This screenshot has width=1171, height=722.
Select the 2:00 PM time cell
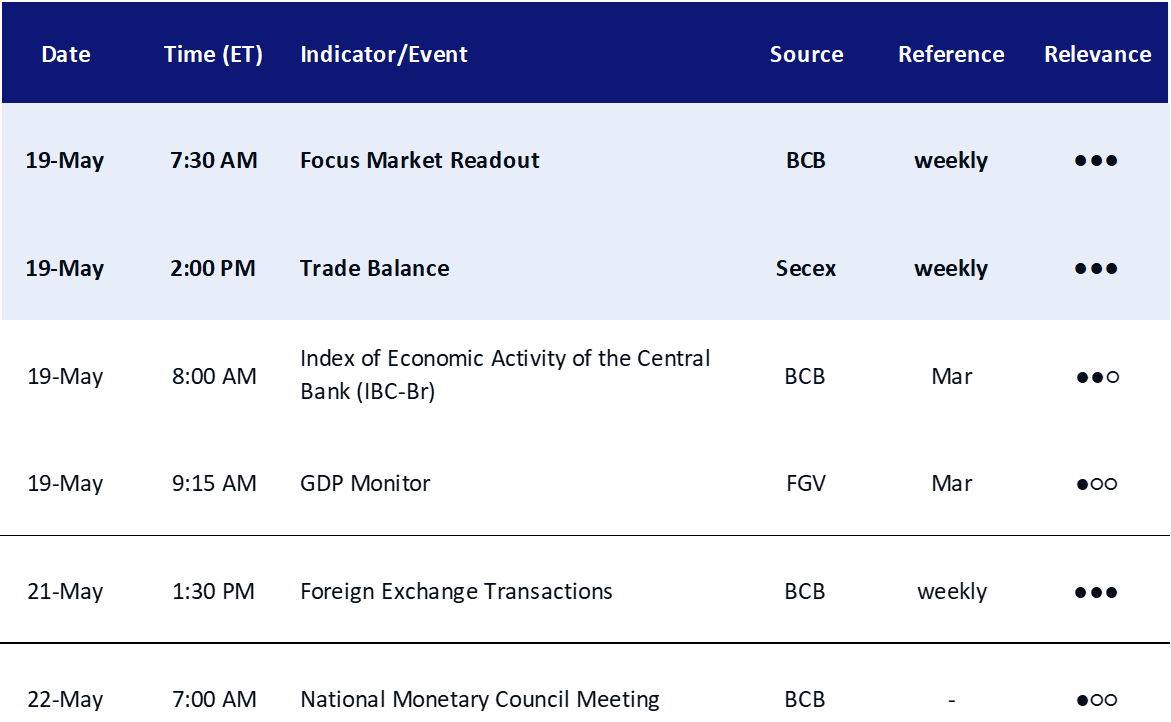pyautogui.click(x=213, y=268)
